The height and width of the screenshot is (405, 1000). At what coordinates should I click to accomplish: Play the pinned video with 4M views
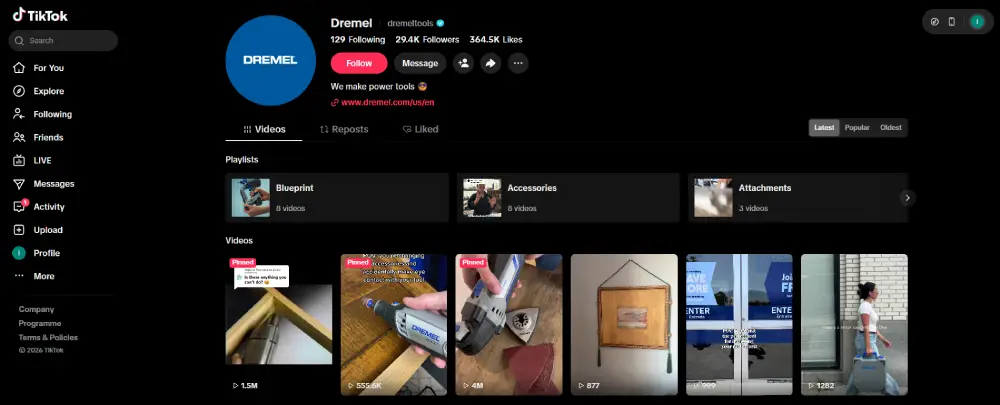click(509, 325)
